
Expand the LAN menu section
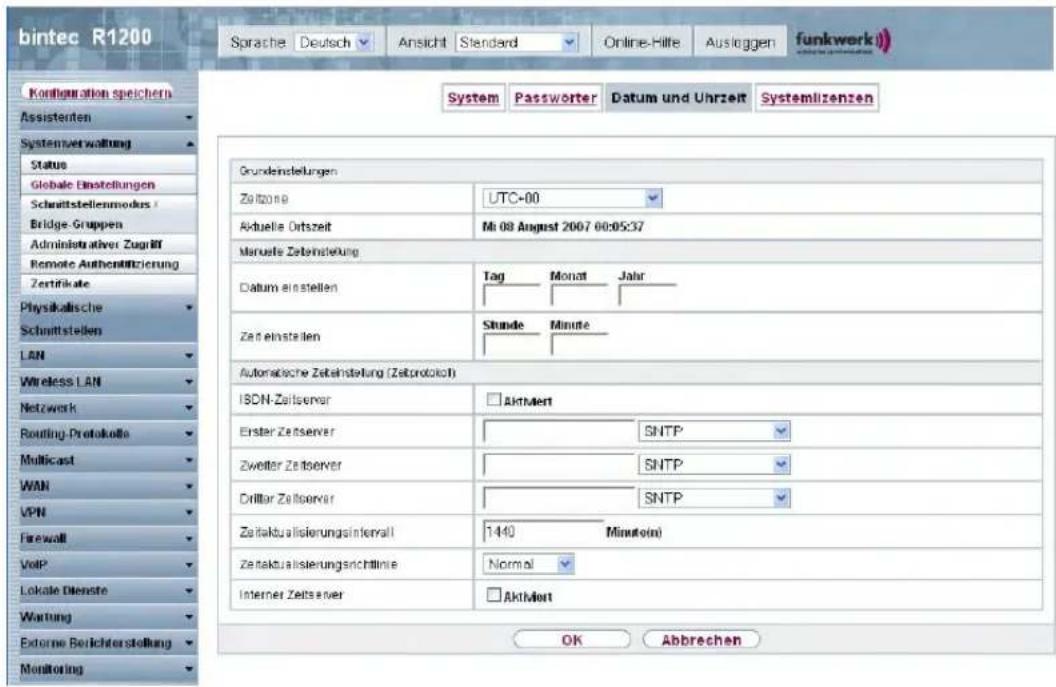(106, 355)
